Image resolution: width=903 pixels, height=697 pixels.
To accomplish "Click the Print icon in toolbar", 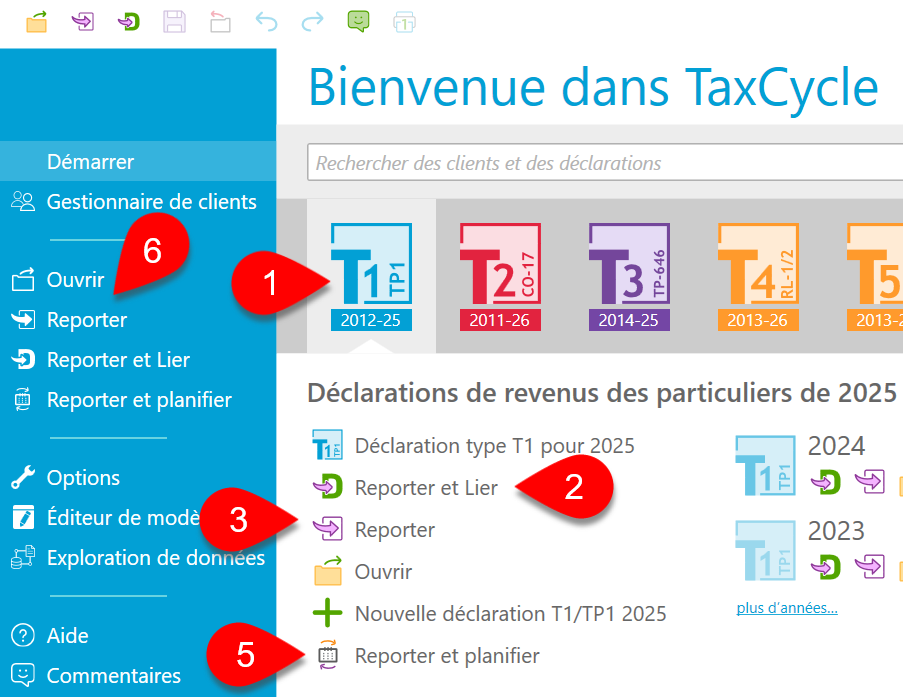I will 404,22.
